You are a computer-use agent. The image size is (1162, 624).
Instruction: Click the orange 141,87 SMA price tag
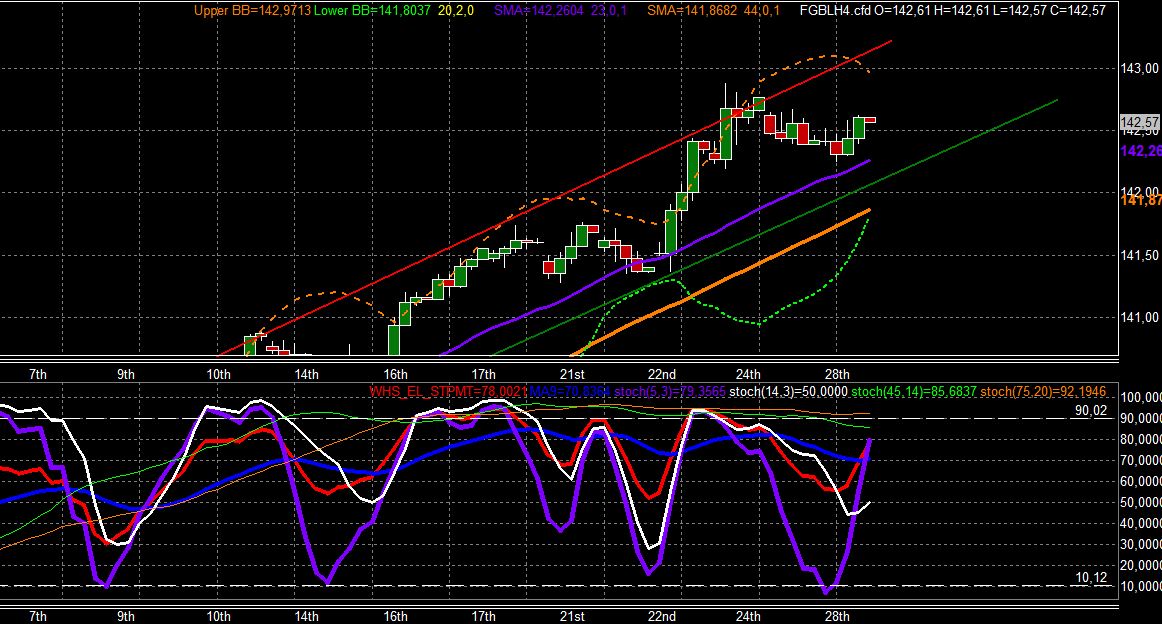click(1141, 200)
